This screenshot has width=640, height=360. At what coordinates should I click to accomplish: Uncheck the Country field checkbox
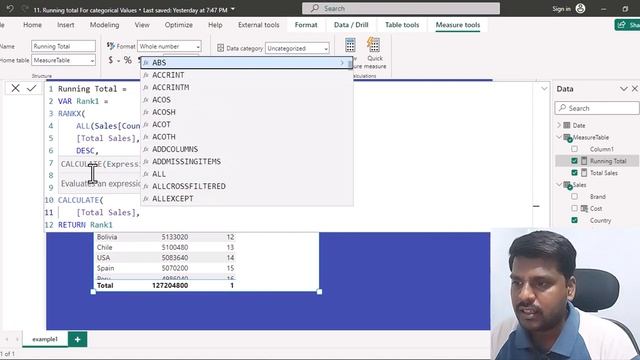(x=574, y=220)
